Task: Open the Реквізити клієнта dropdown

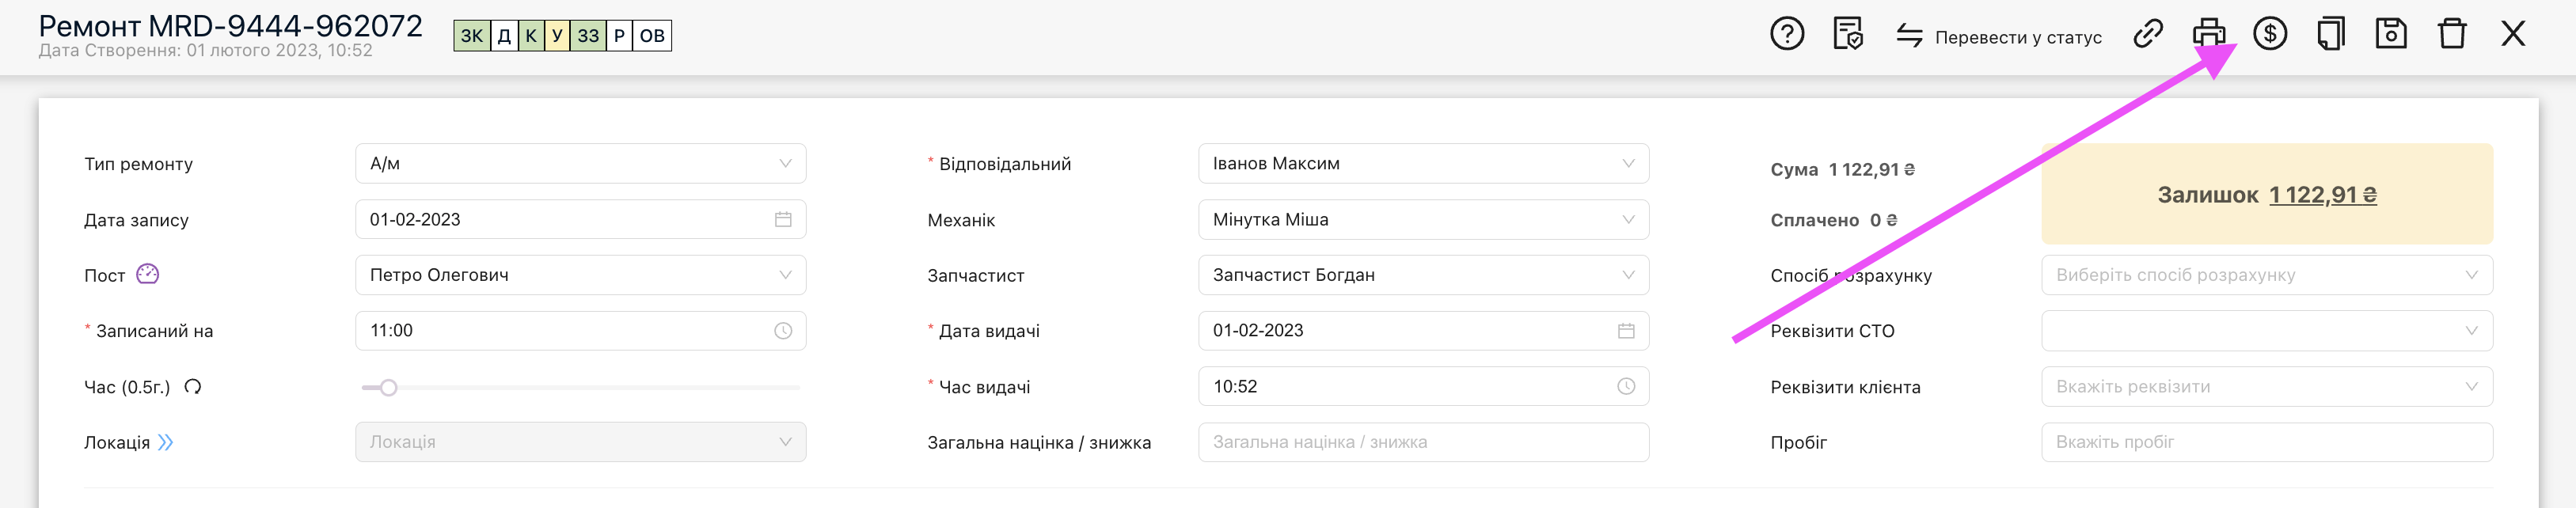Action: [2265, 386]
